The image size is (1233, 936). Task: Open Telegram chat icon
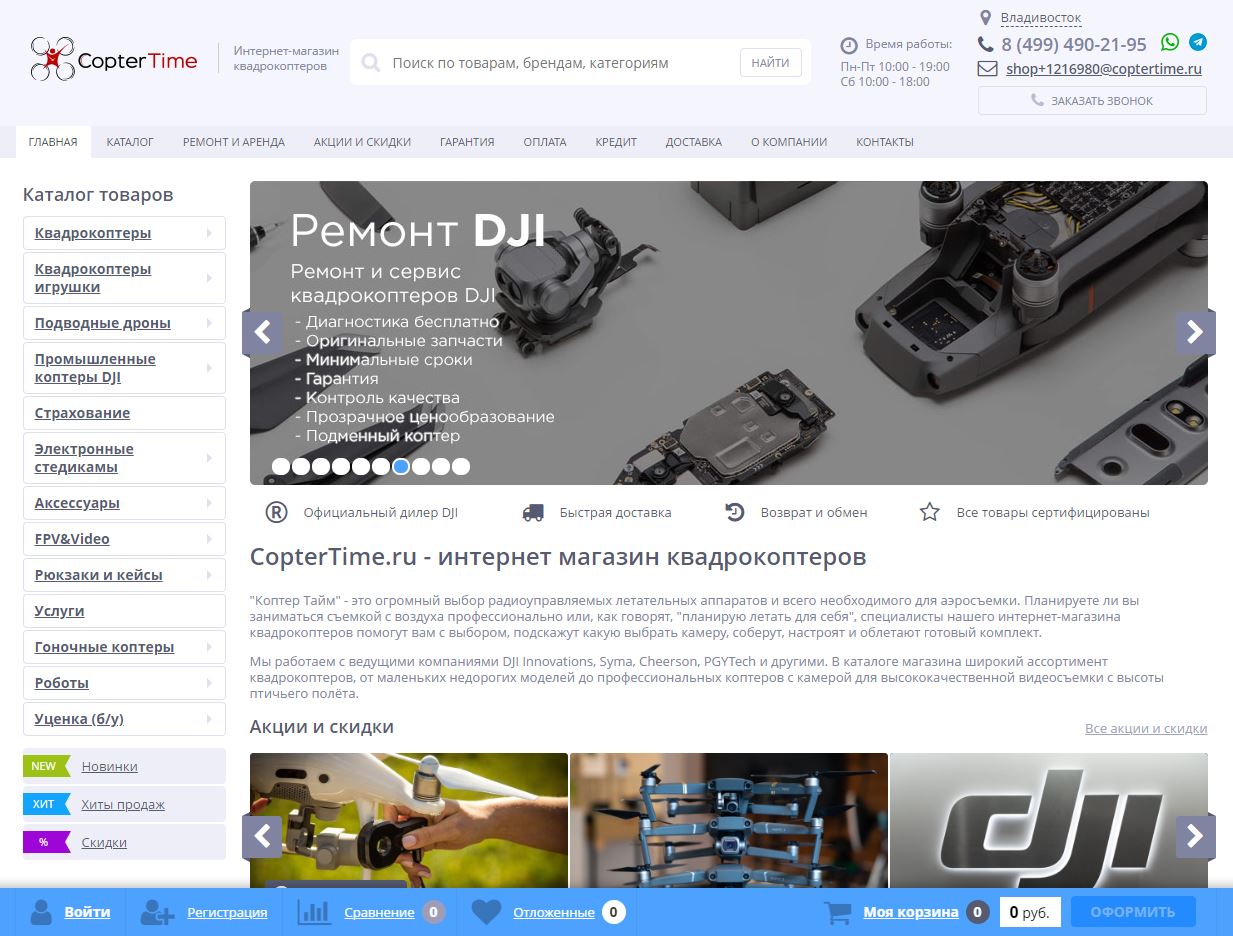point(1198,42)
